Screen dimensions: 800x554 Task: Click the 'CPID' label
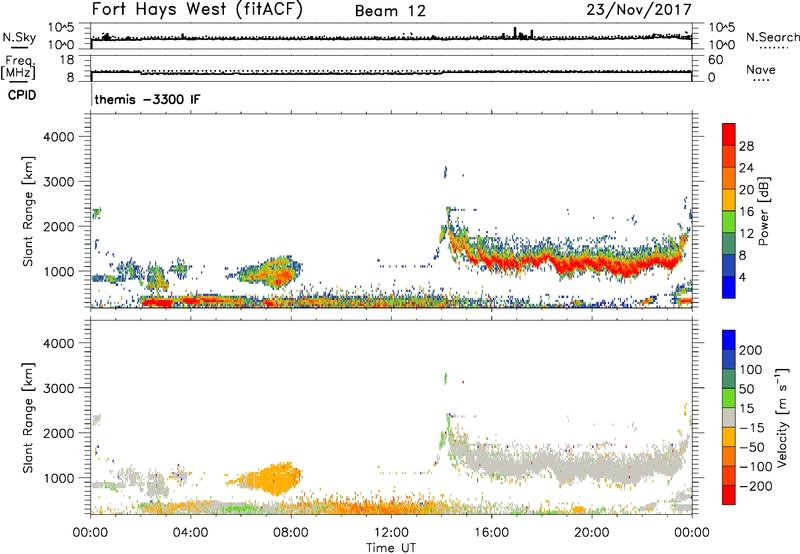click(x=22, y=95)
